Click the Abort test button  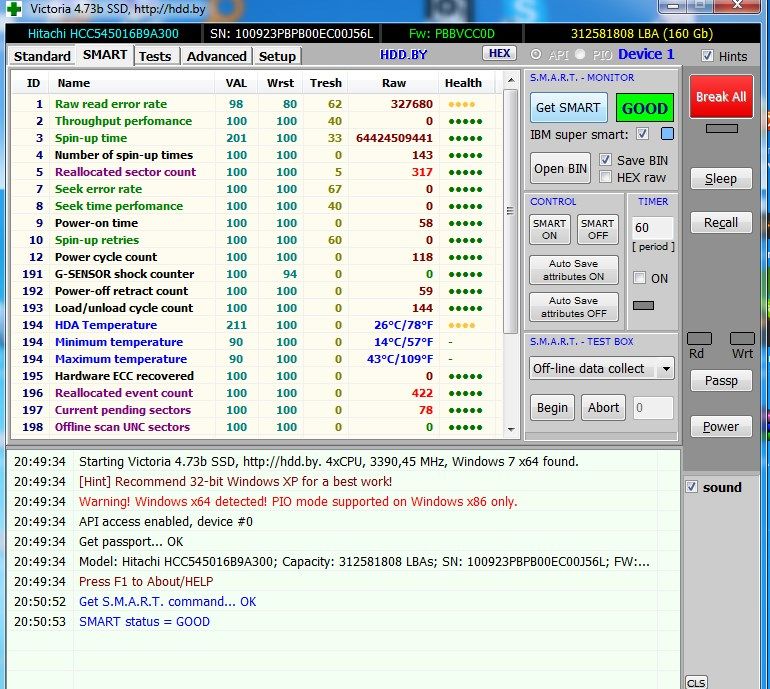pos(604,408)
